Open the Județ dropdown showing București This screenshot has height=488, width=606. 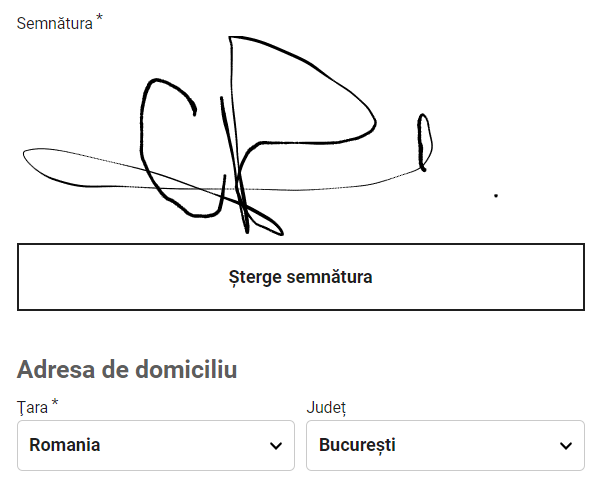(x=445, y=445)
